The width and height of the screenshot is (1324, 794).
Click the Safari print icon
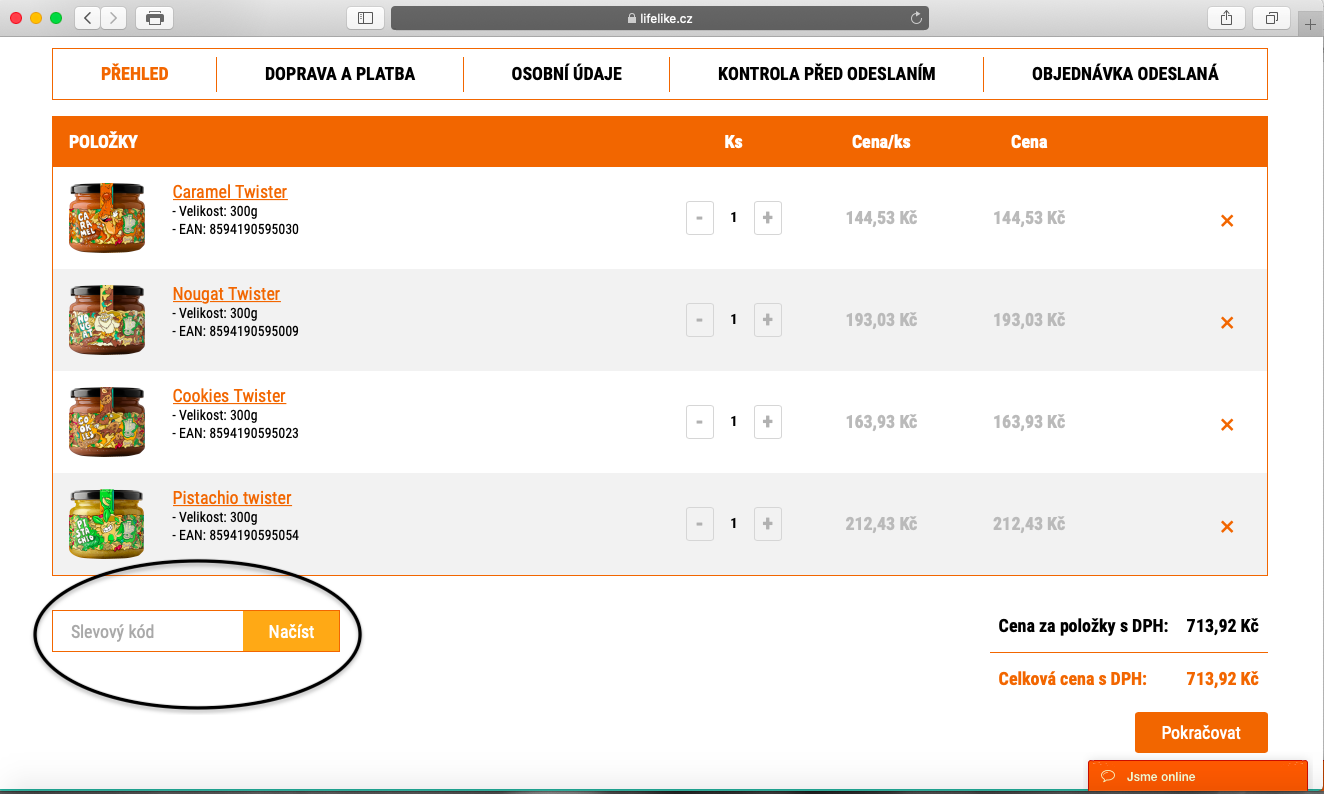(154, 18)
